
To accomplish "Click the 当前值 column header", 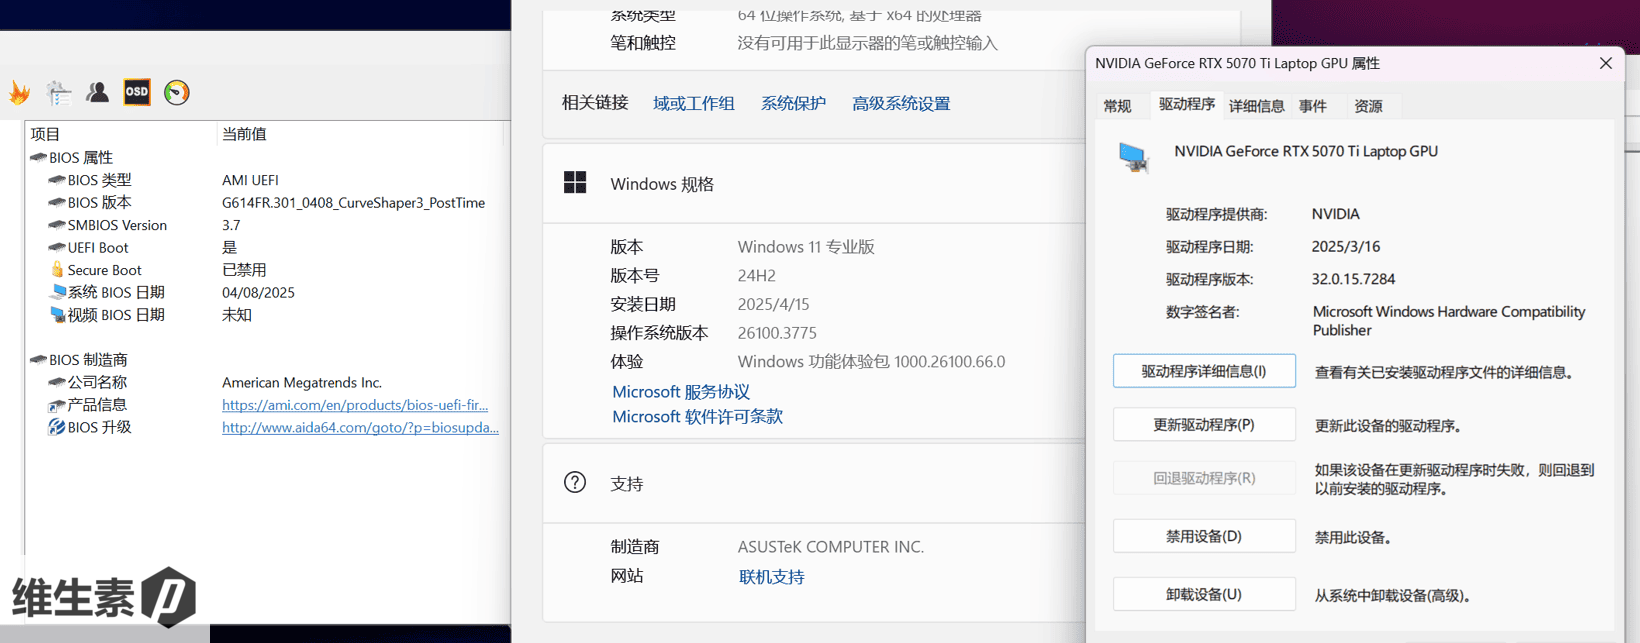I will 244,134.
